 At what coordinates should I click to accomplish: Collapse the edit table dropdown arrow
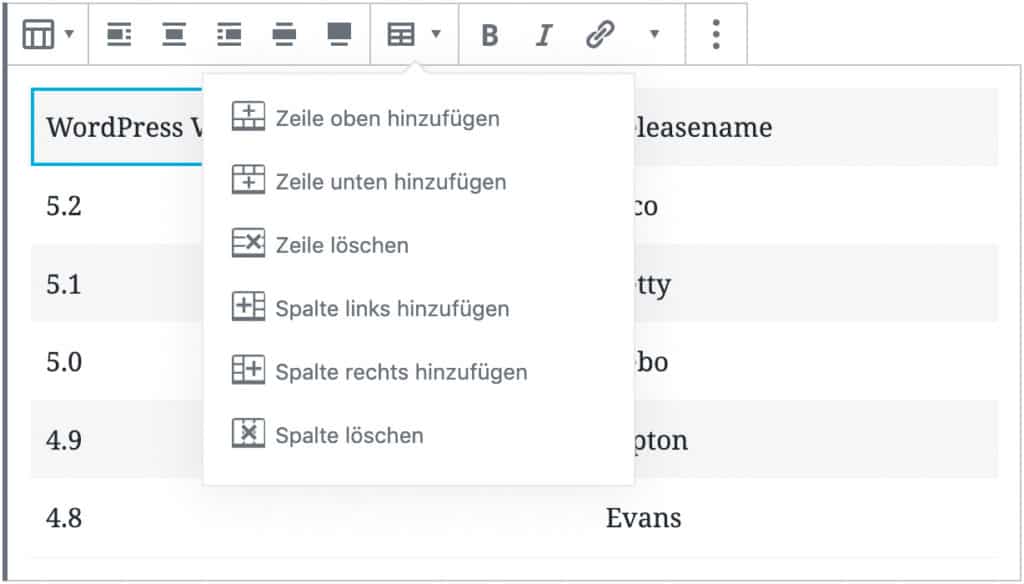[436, 33]
